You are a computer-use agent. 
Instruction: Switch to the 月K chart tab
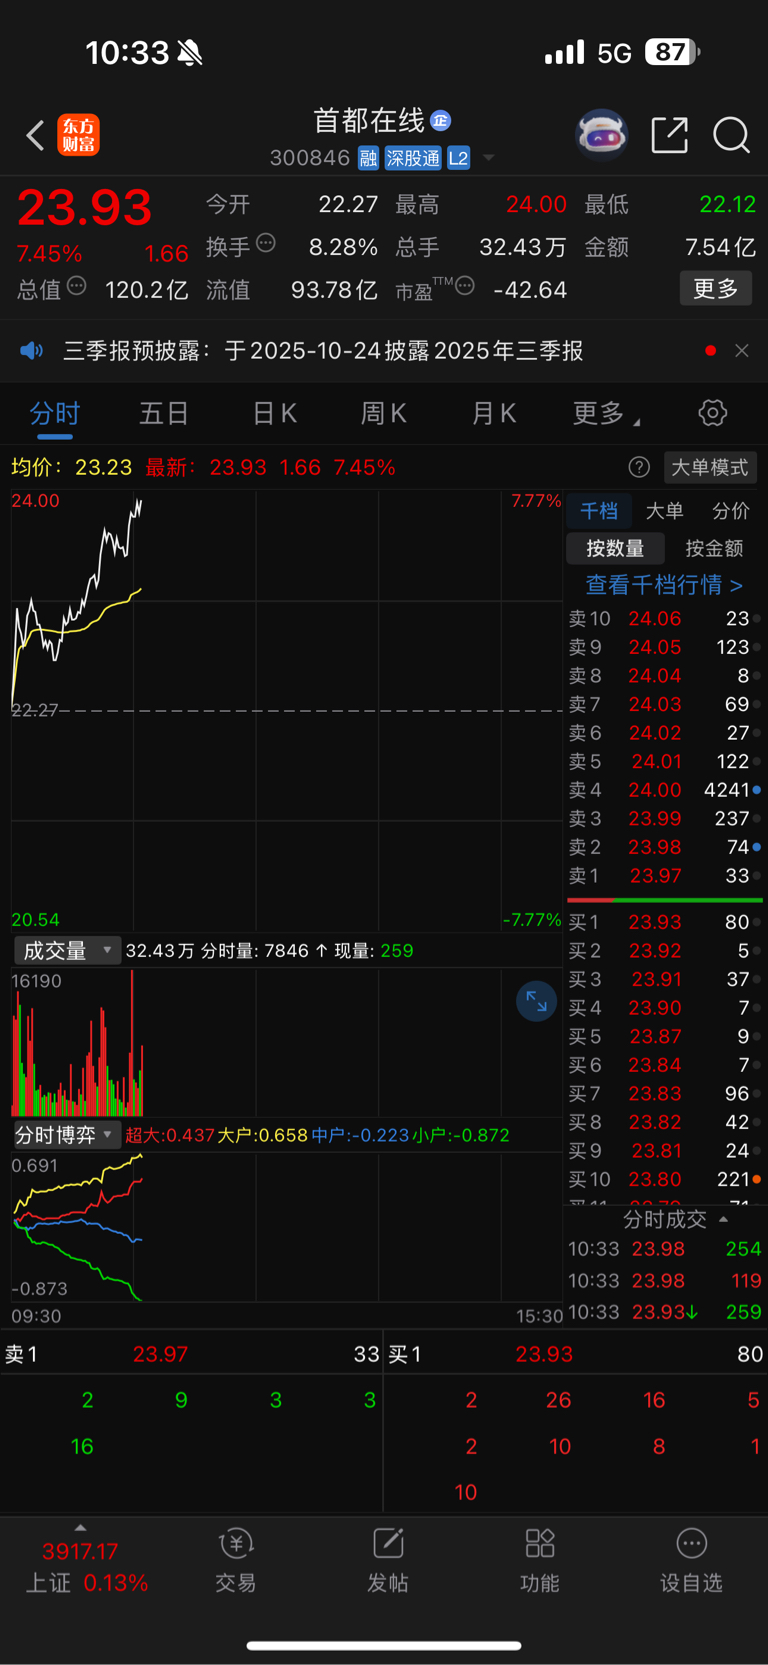(x=493, y=413)
